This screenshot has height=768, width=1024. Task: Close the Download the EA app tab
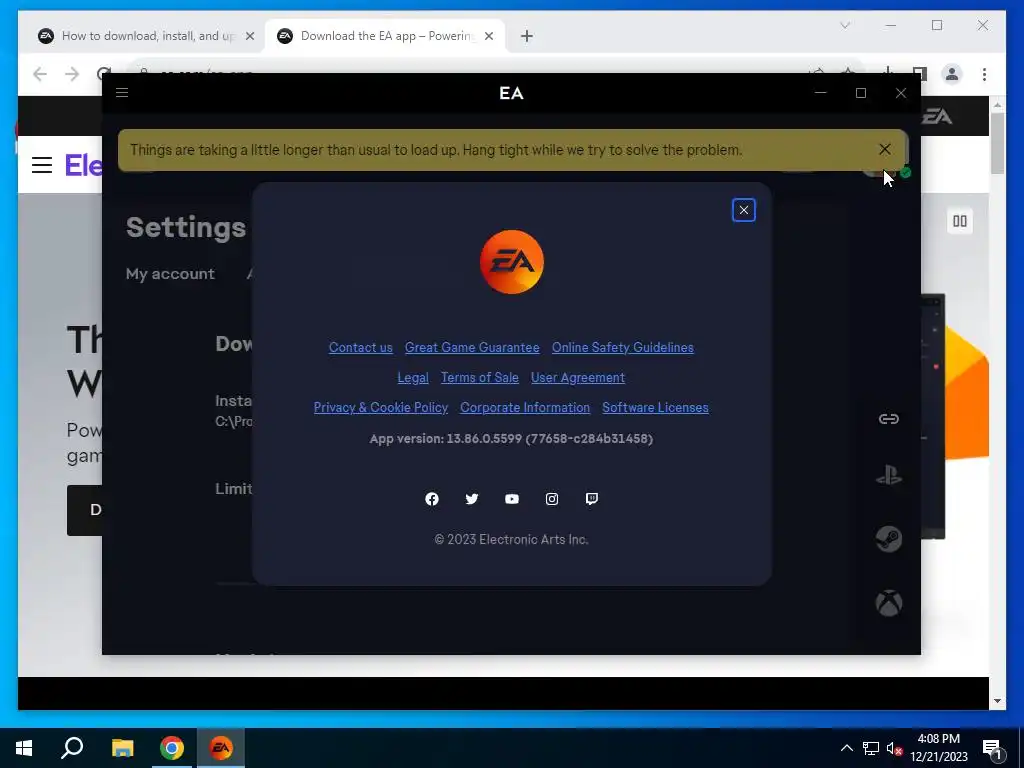click(488, 36)
